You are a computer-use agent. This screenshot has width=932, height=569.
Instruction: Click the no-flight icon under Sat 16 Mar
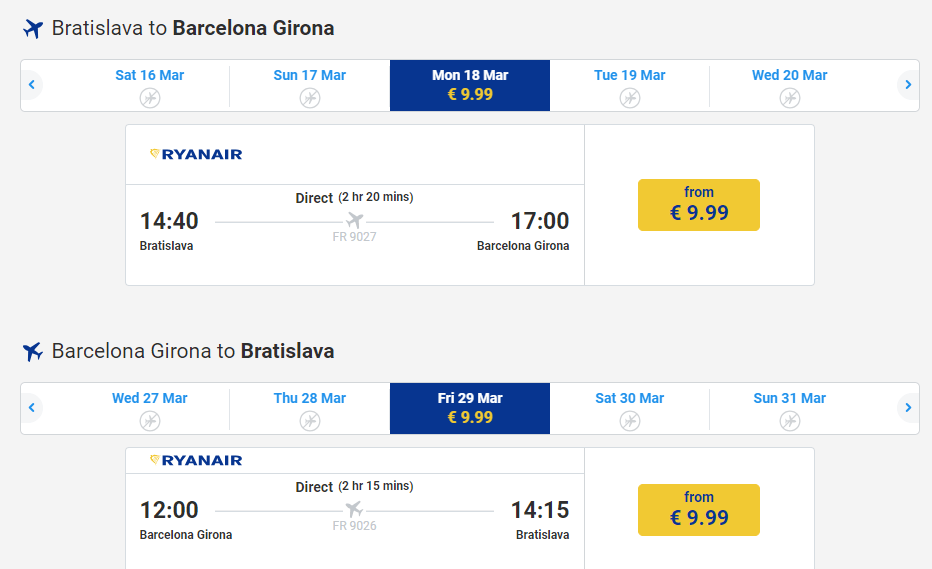[150, 98]
